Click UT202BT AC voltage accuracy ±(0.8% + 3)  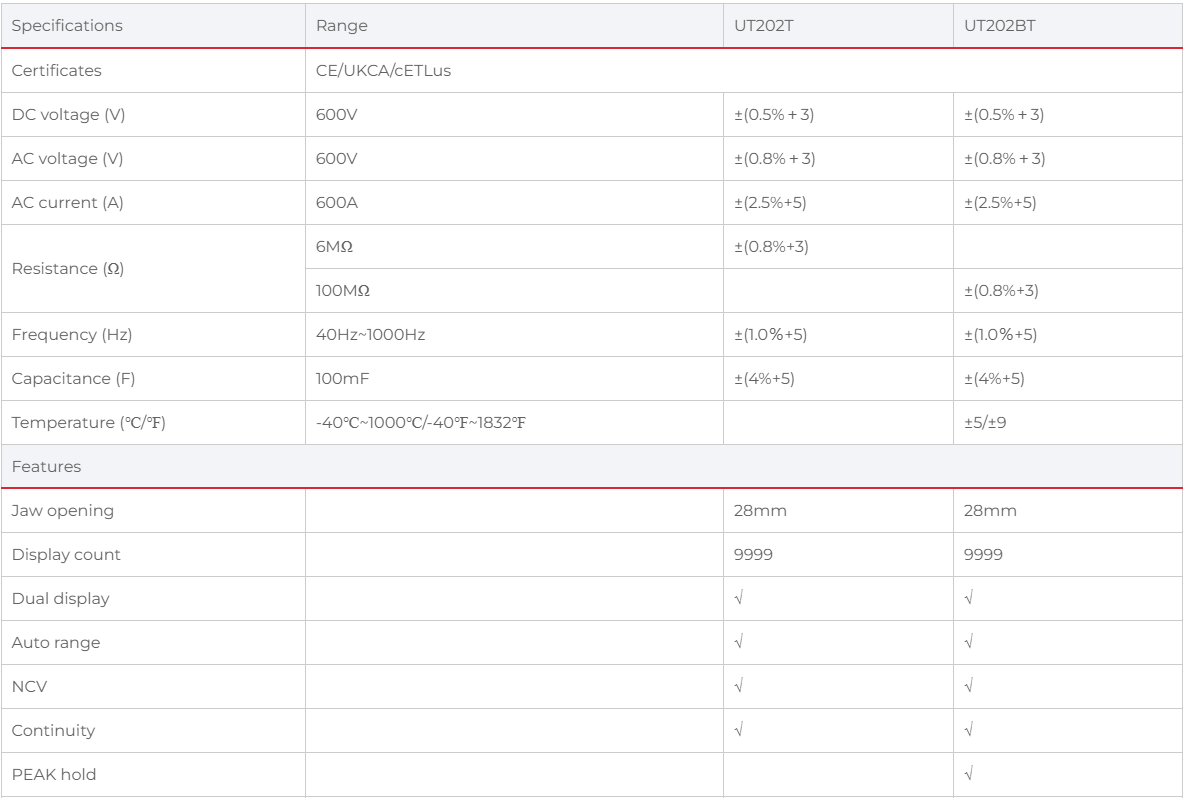tap(1004, 159)
